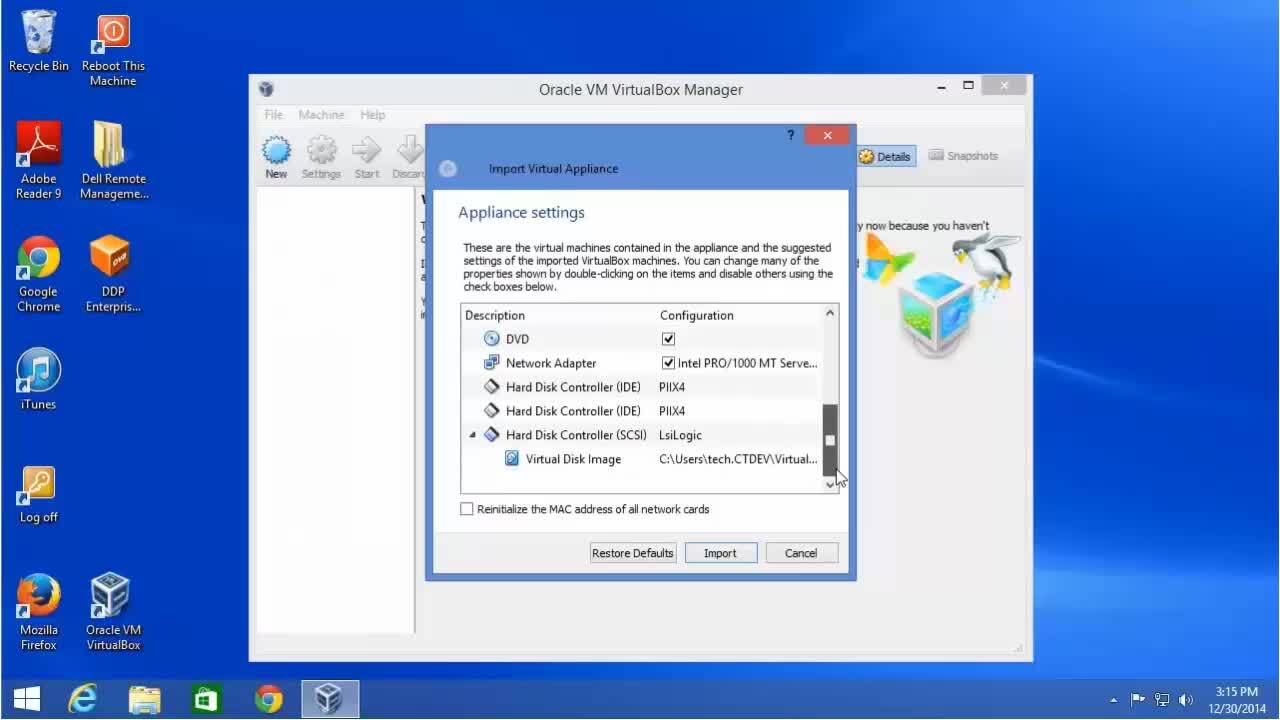Image resolution: width=1280 pixels, height=720 pixels.
Task: Open Chrome from taskbar
Action: coord(268,699)
